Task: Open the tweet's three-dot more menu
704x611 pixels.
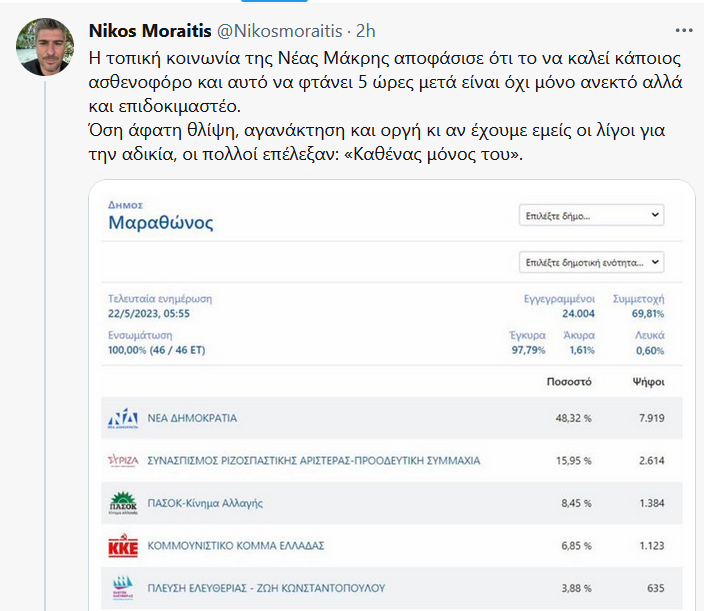Action: click(x=684, y=31)
